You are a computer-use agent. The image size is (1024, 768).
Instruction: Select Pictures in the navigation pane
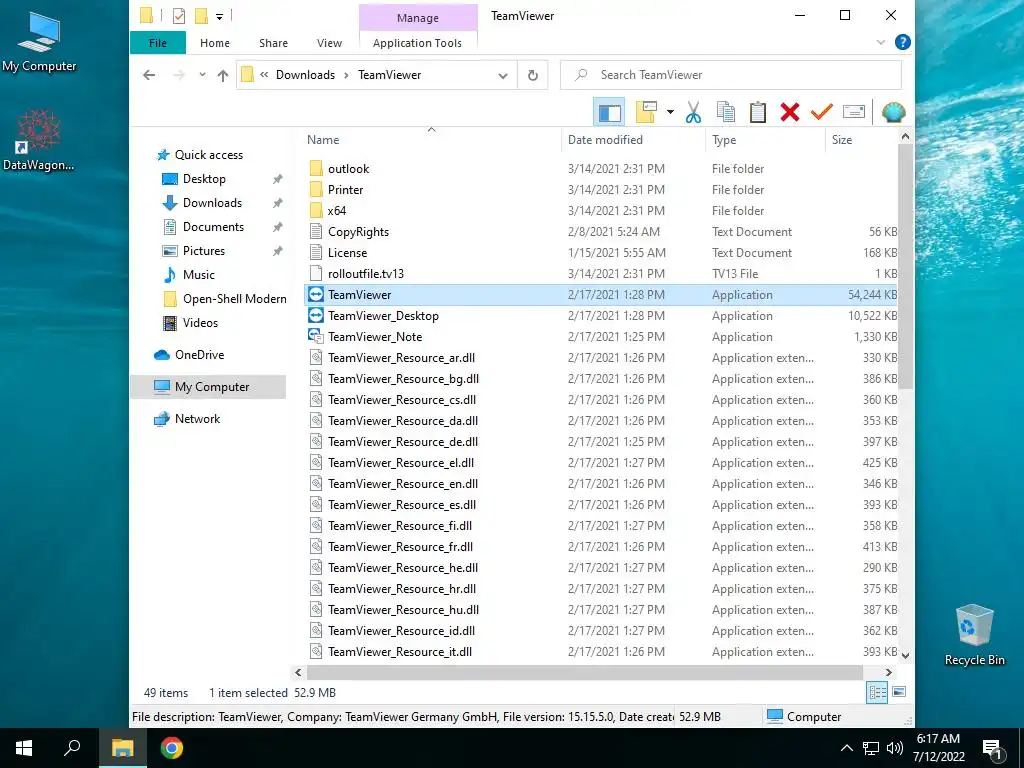(203, 251)
